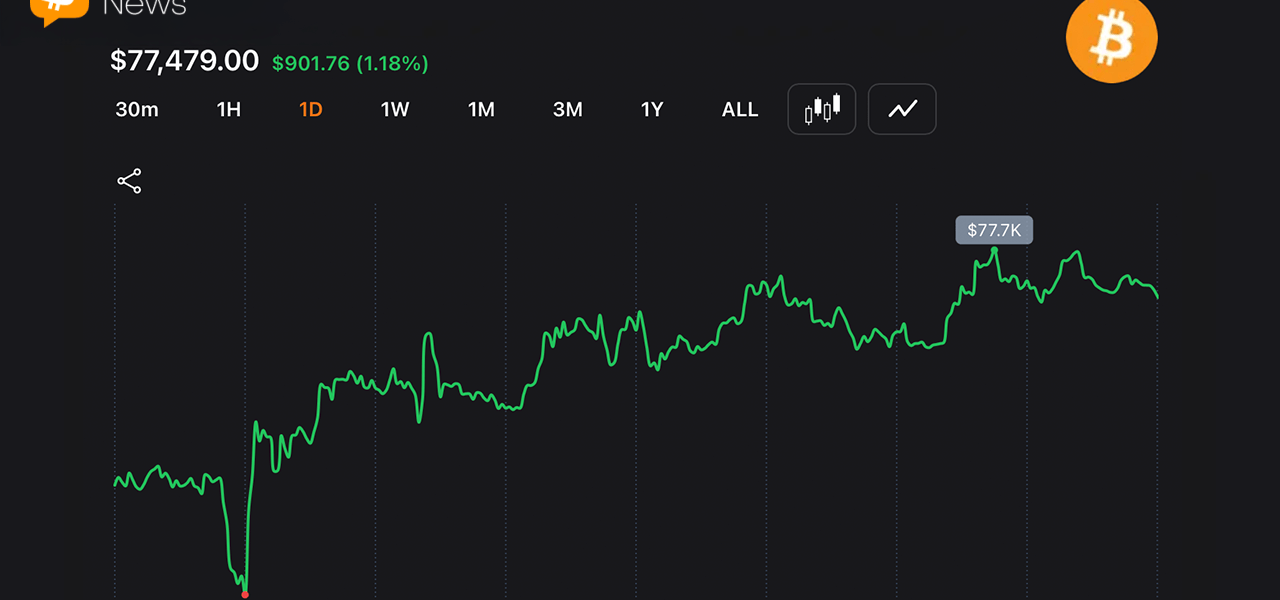1280x600 pixels.
Task: Click the $77,479.00 current price
Action: [x=185, y=61]
